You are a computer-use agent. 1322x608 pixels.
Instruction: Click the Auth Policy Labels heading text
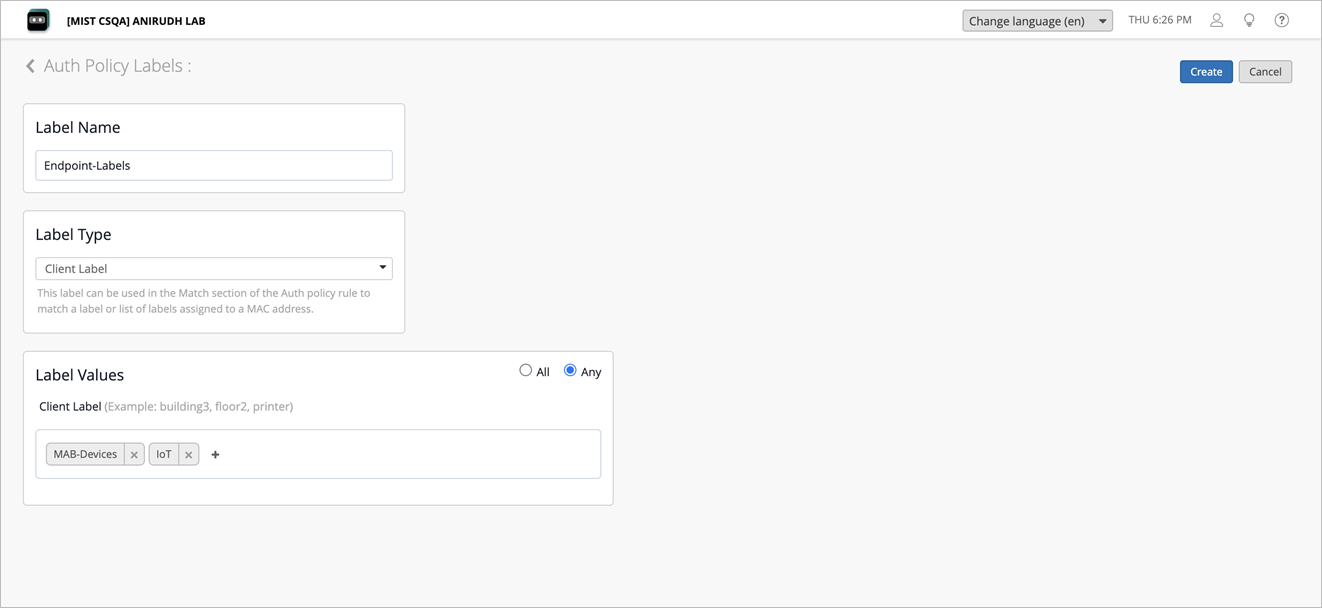point(117,66)
